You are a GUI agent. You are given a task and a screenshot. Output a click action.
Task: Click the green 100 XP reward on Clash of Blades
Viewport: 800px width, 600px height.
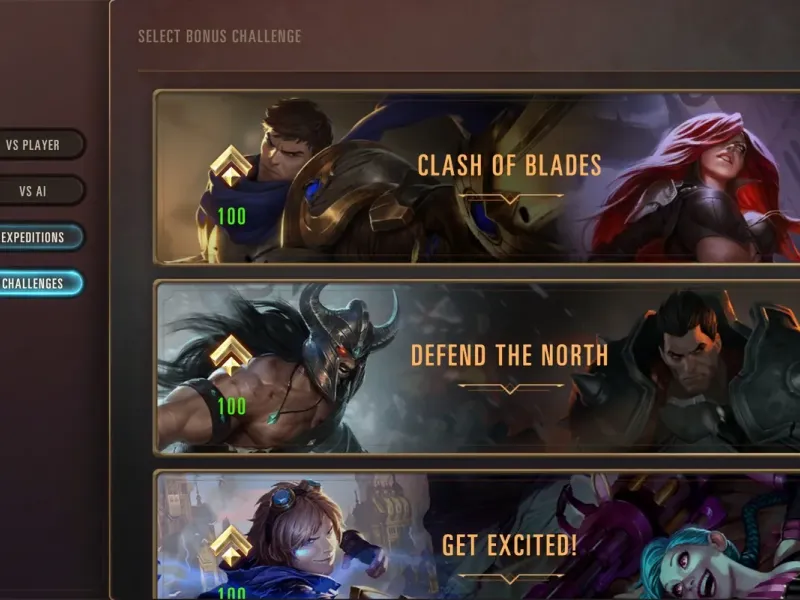tap(232, 216)
